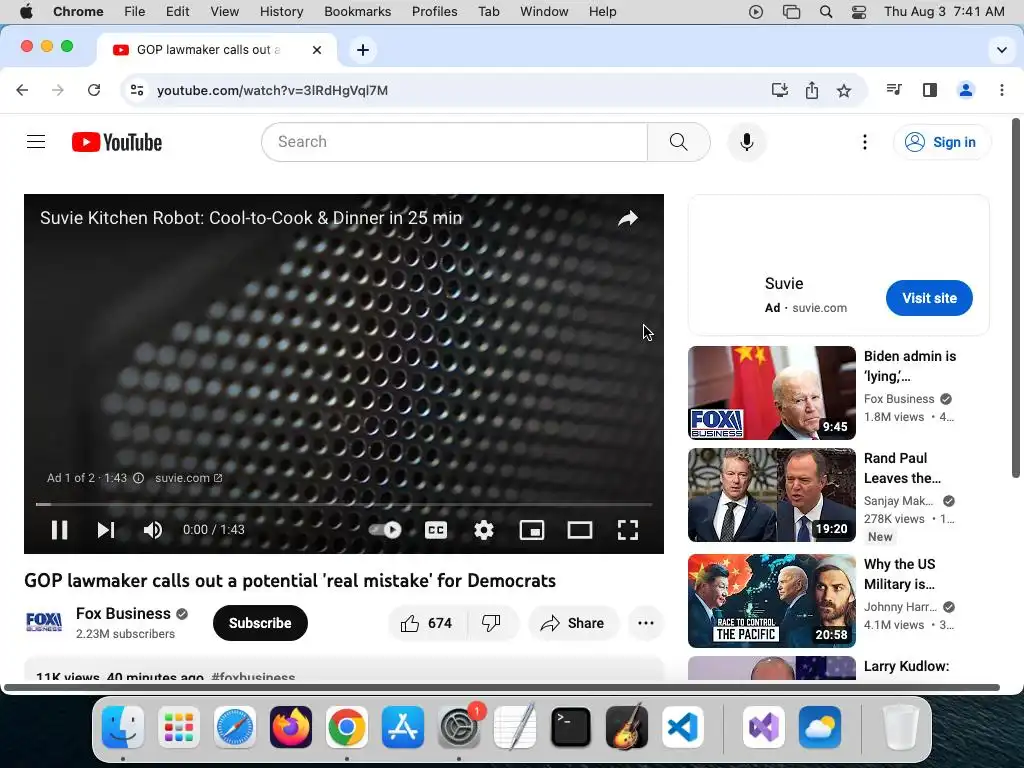
Task: Open Biden admin is 'lying' video thumbnail
Action: coord(772,392)
